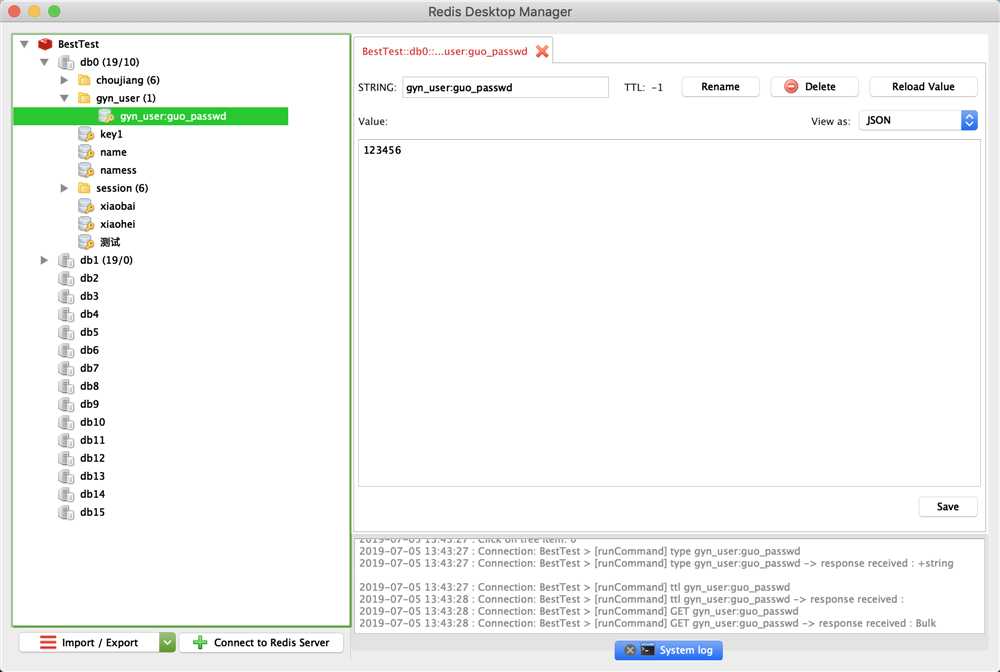Click the db12 database icon
This screenshot has width=1000, height=672.
[66, 458]
